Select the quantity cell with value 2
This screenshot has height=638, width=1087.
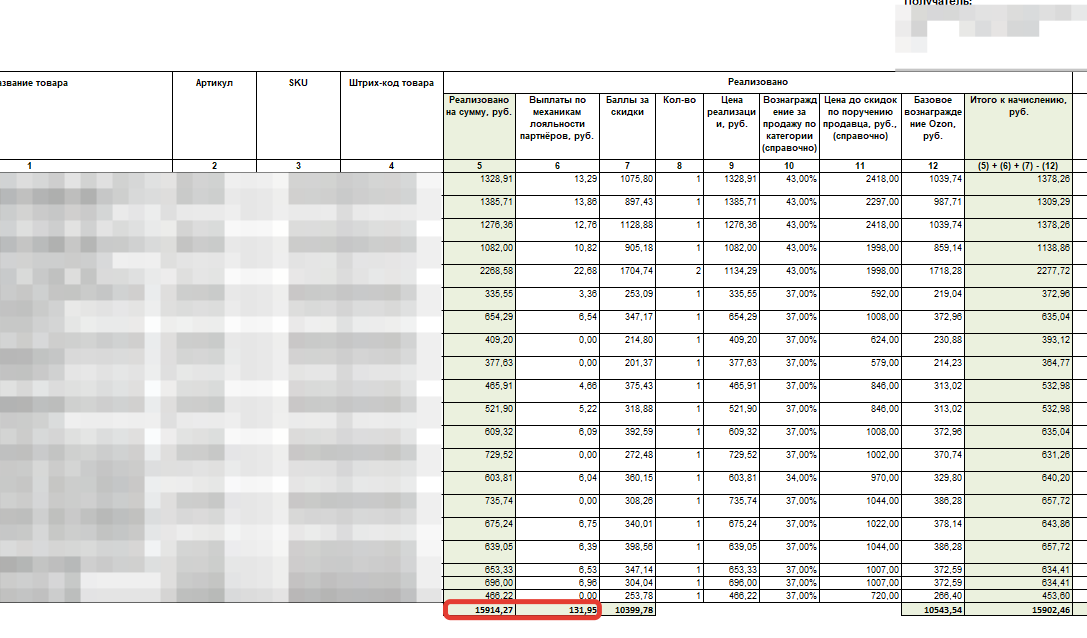pos(679,270)
